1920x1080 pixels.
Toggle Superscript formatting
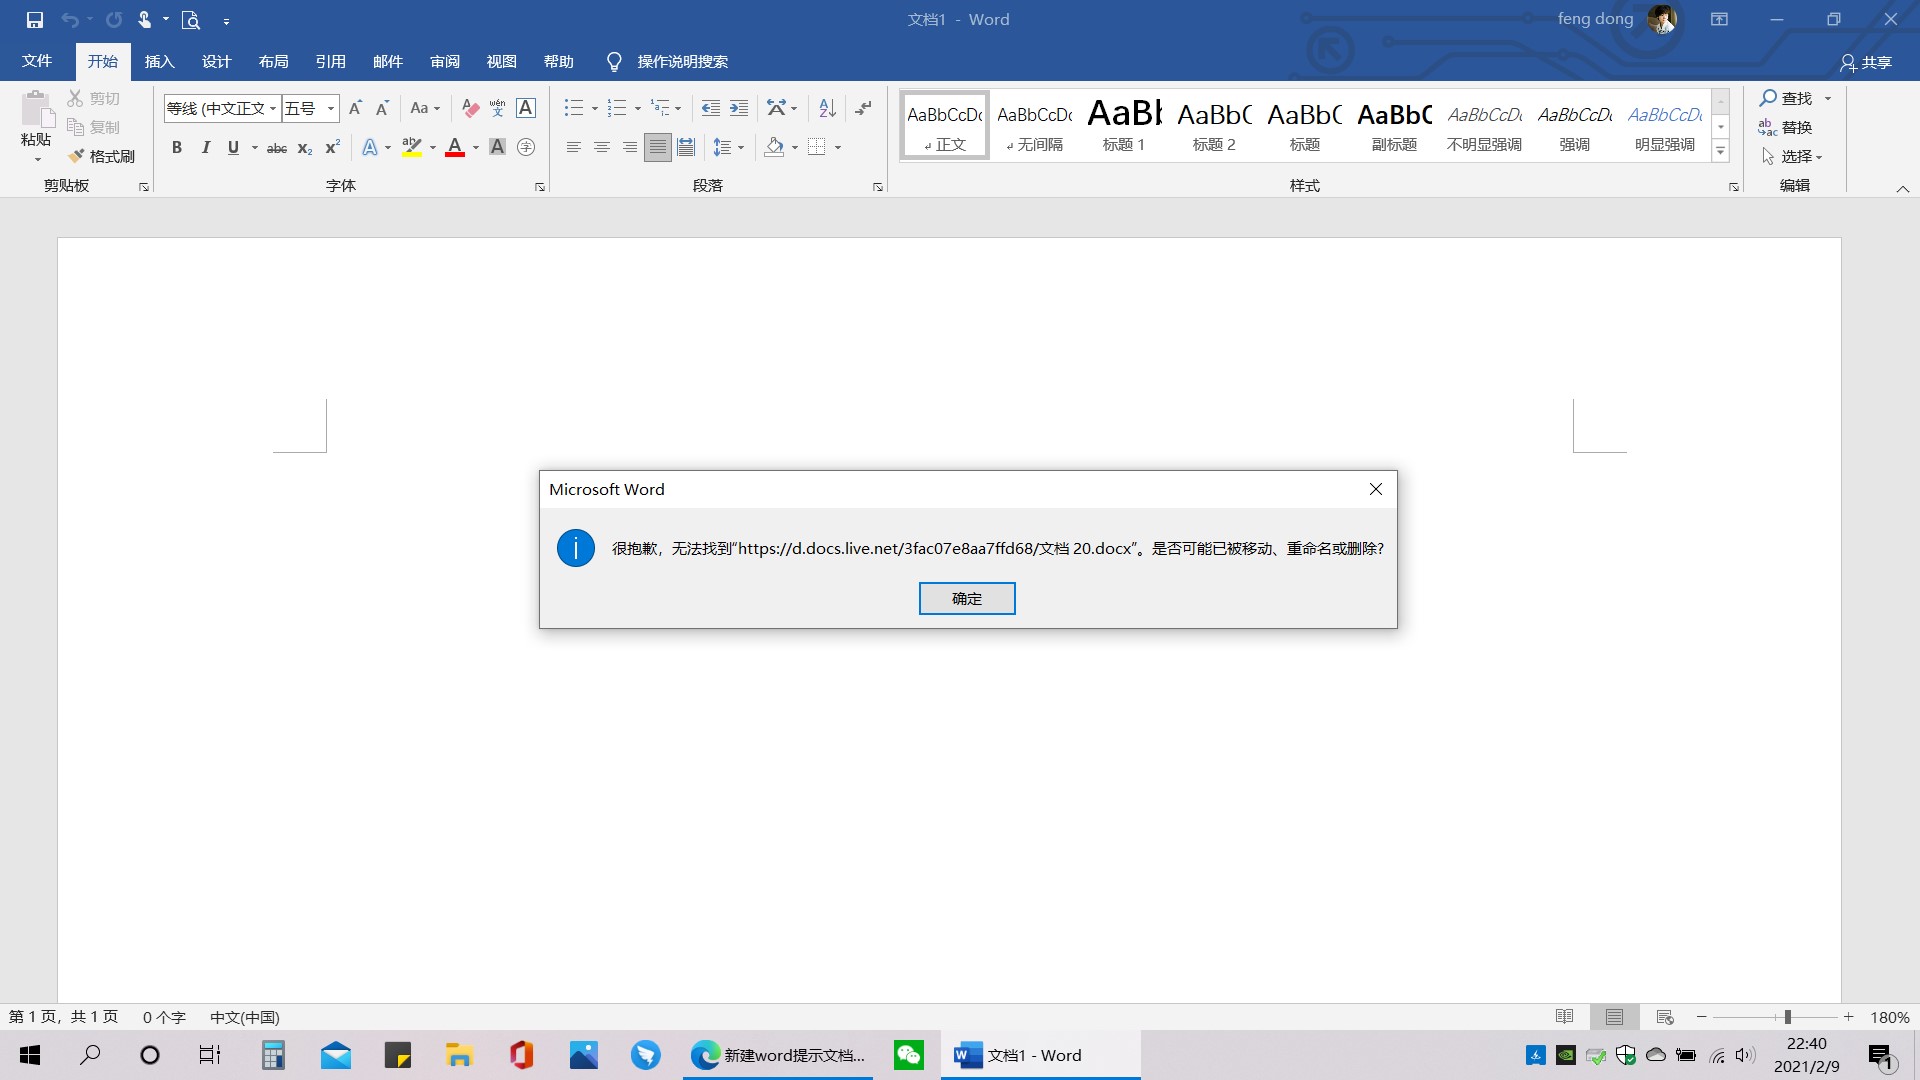click(x=333, y=148)
